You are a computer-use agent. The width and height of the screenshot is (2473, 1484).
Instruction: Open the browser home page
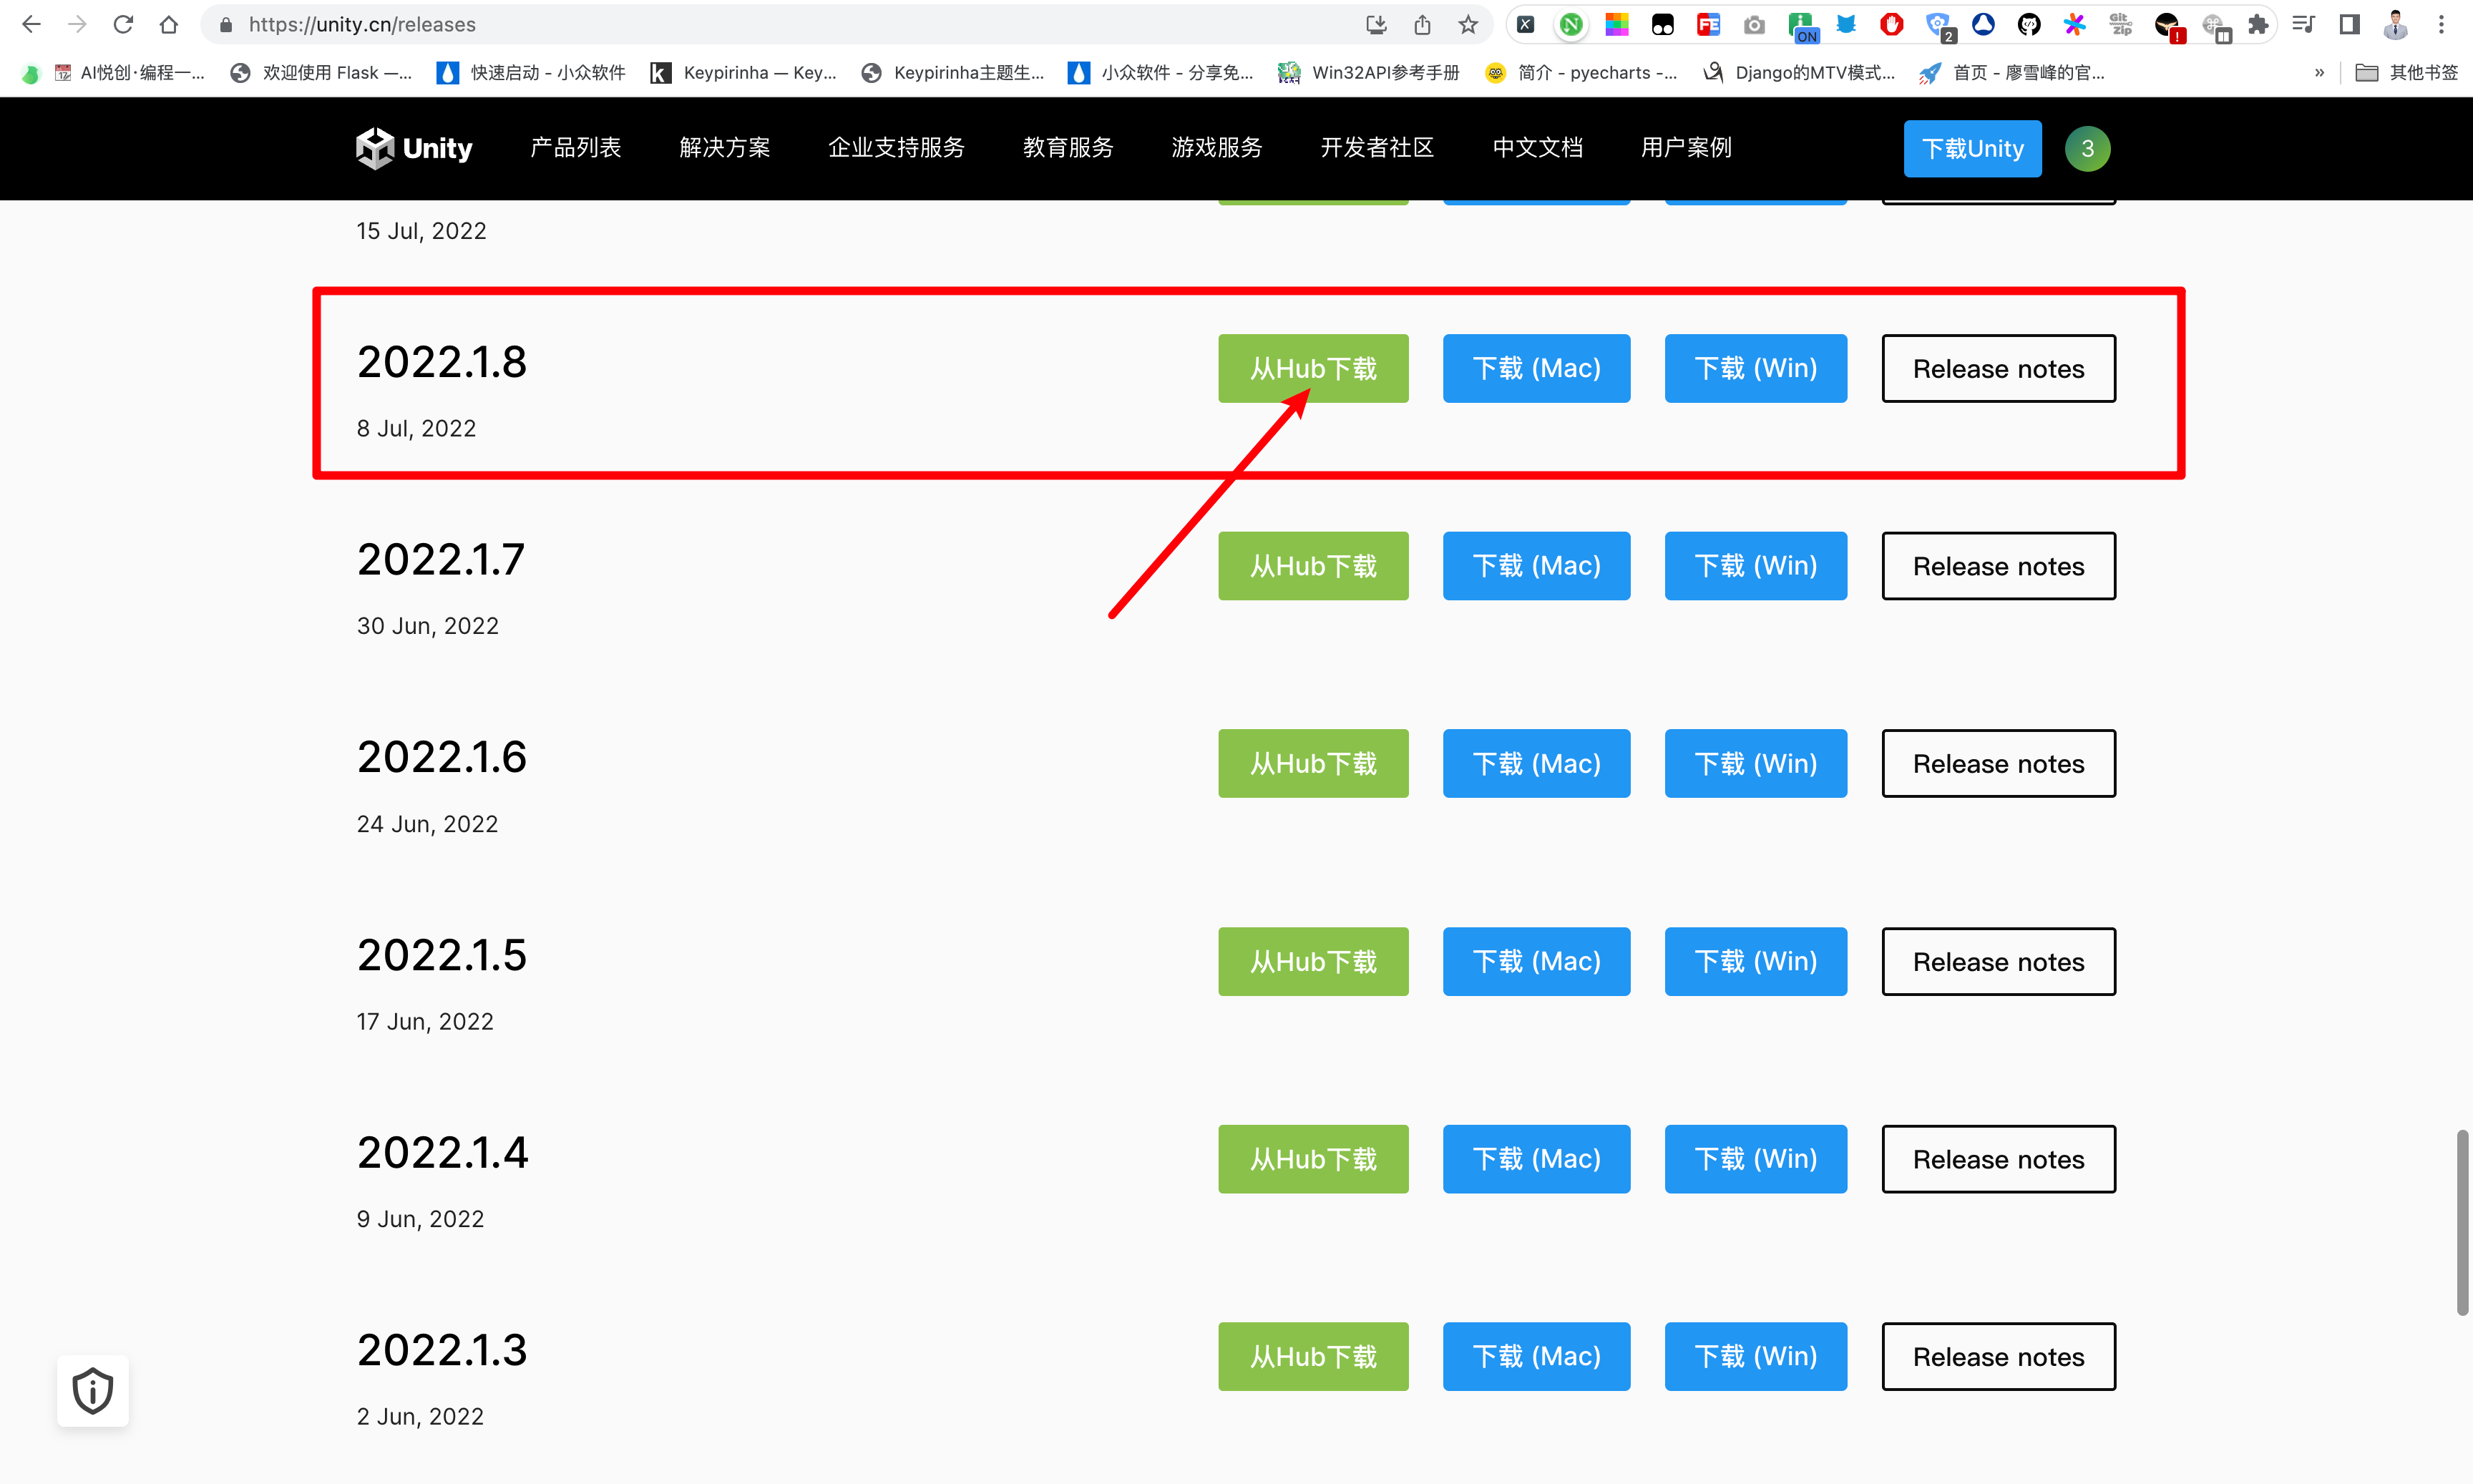tap(169, 25)
